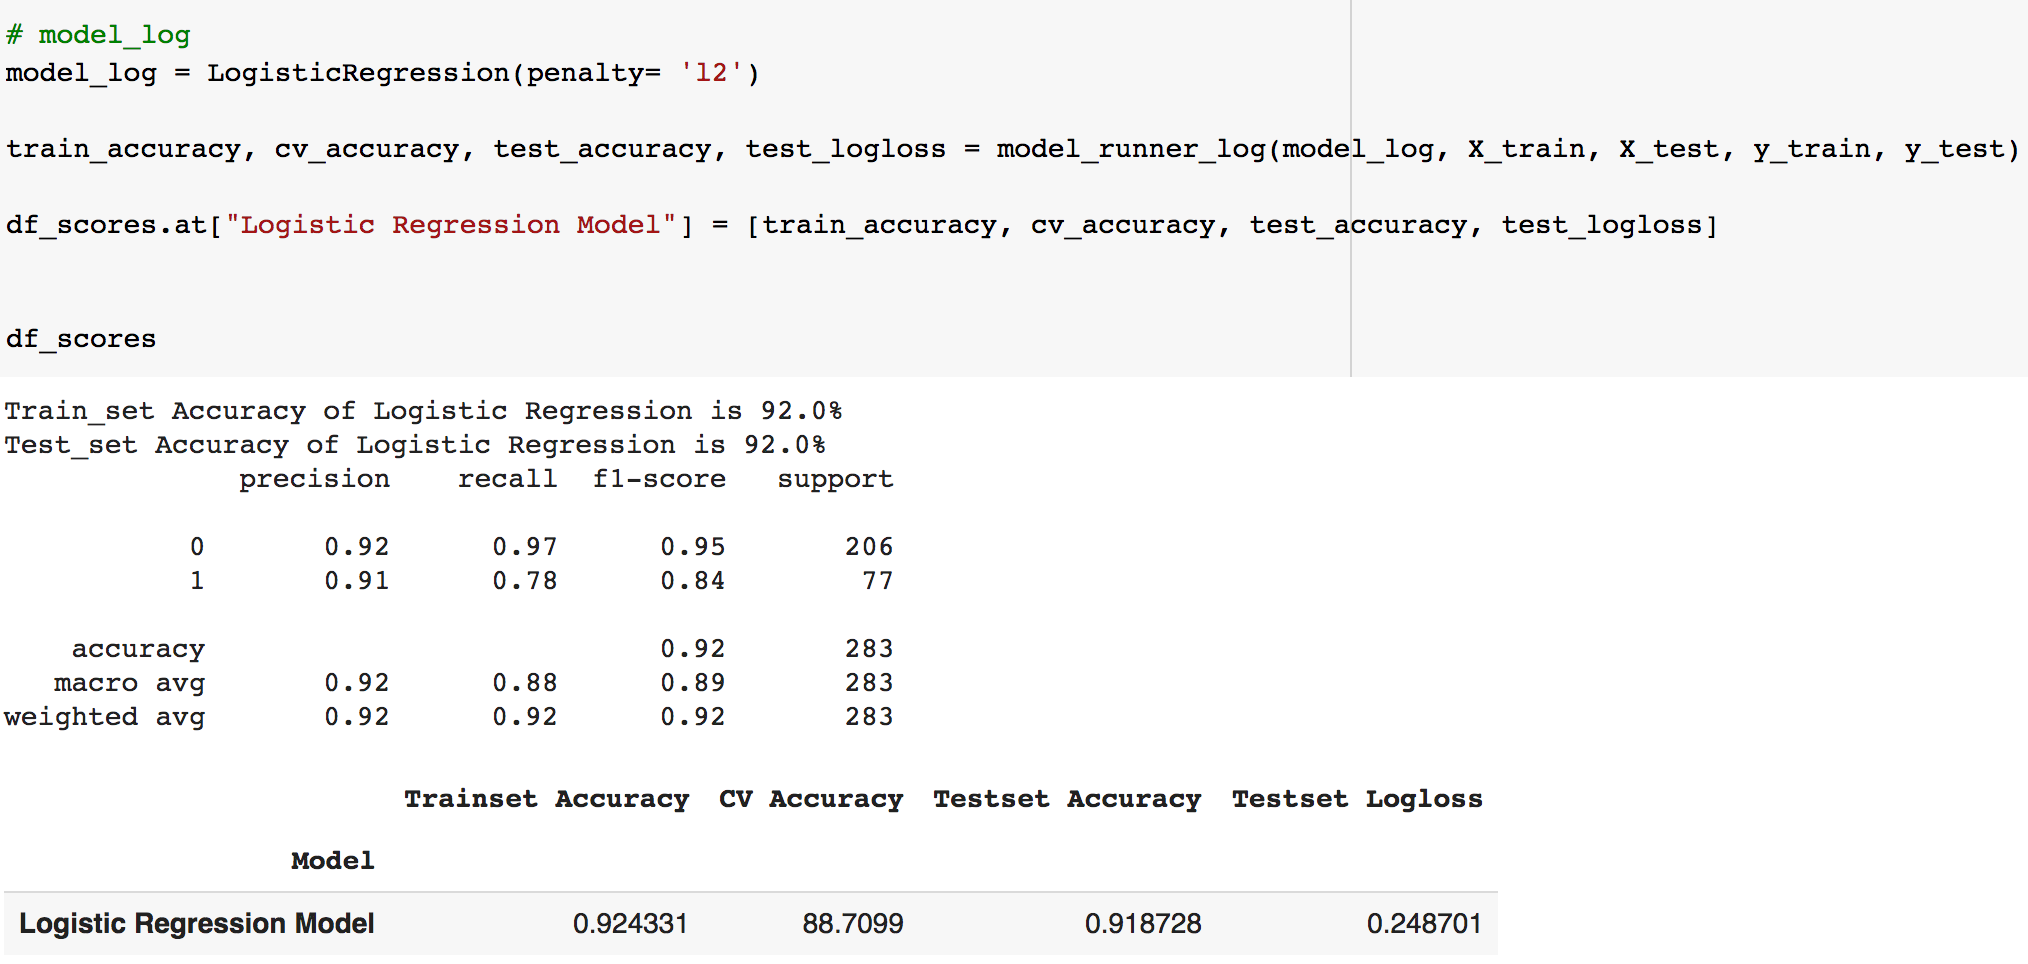Click the Trainset Accuracy column header
The image size is (2028, 964).
pyautogui.click(x=546, y=799)
